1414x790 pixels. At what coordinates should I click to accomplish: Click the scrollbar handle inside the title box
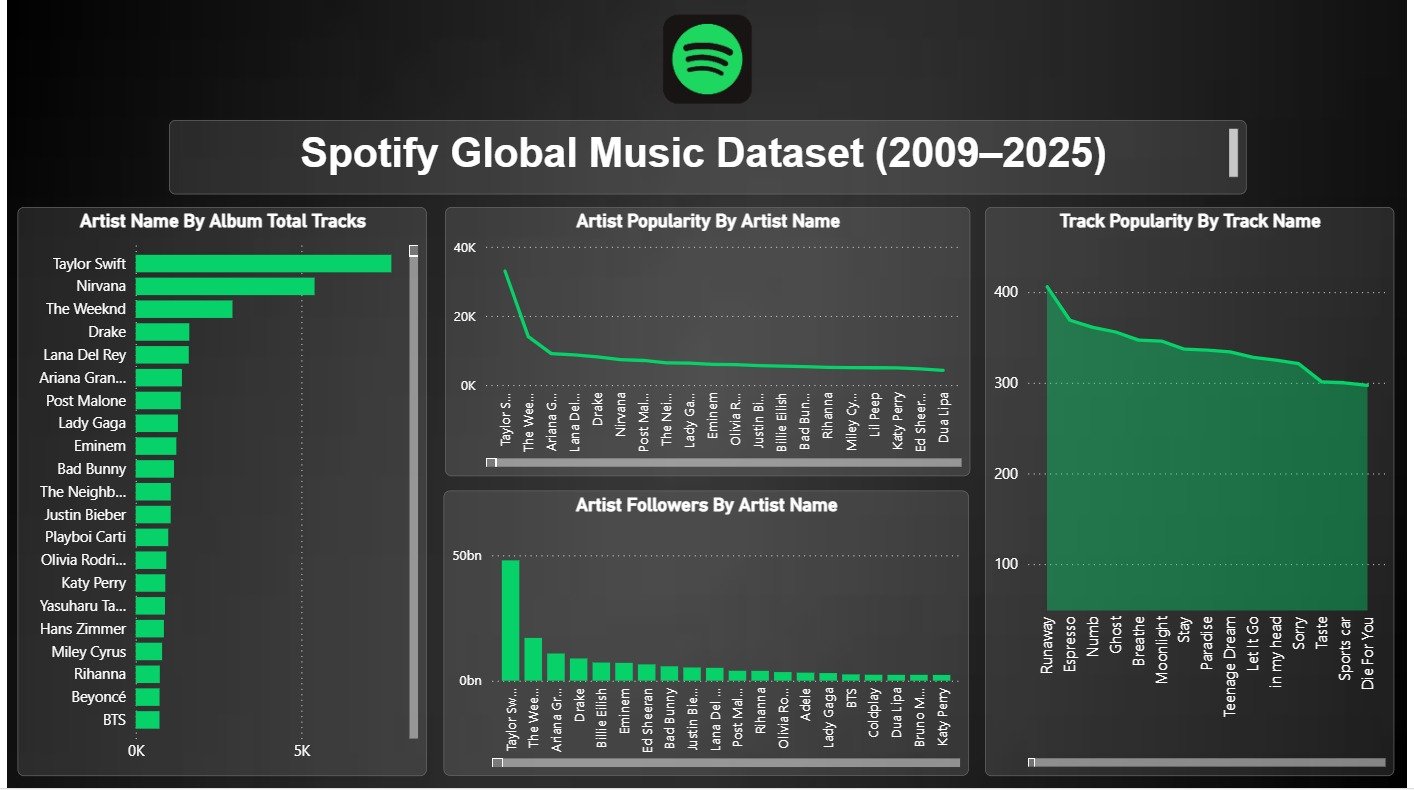pos(1233,153)
